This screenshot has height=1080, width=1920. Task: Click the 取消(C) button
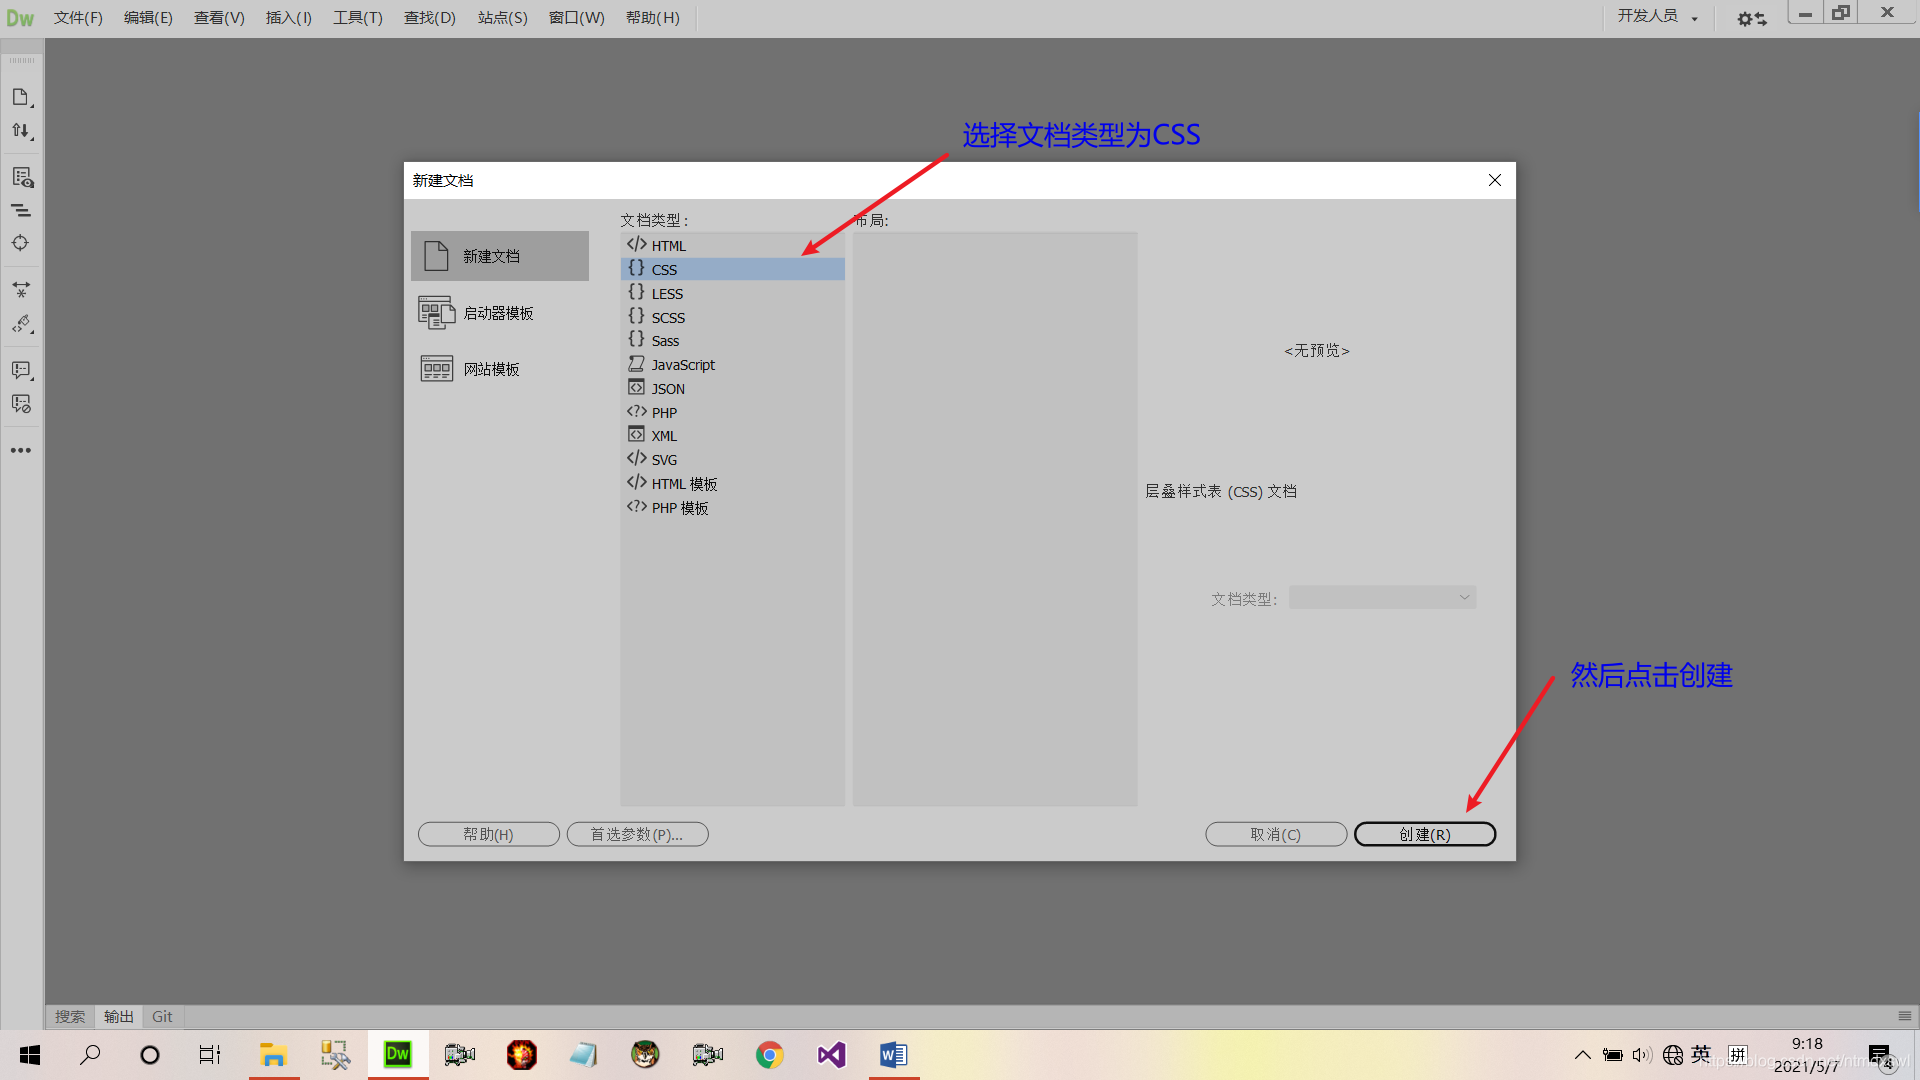(x=1275, y=834)
